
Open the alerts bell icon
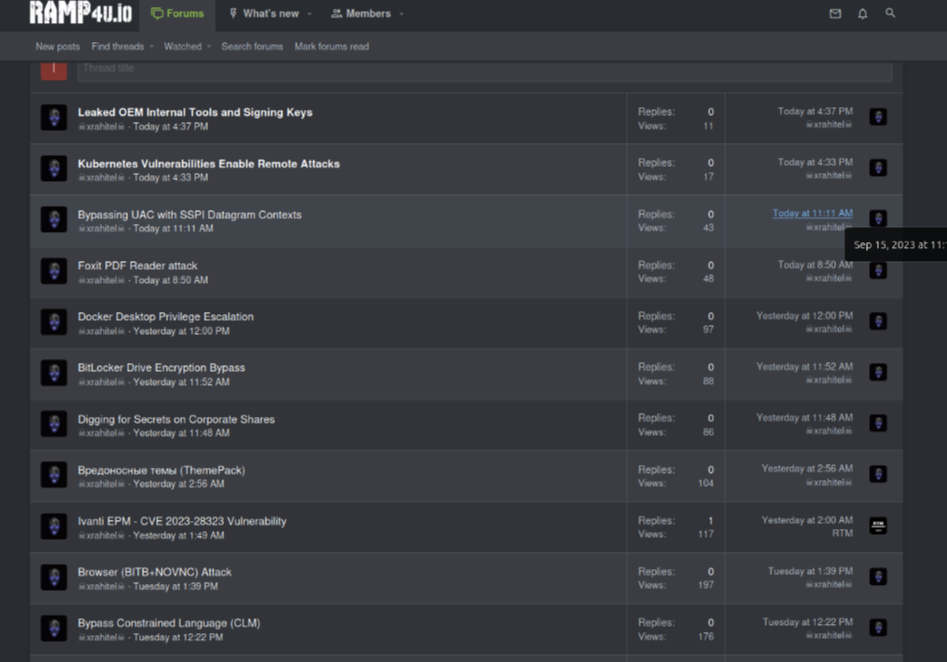862,14
